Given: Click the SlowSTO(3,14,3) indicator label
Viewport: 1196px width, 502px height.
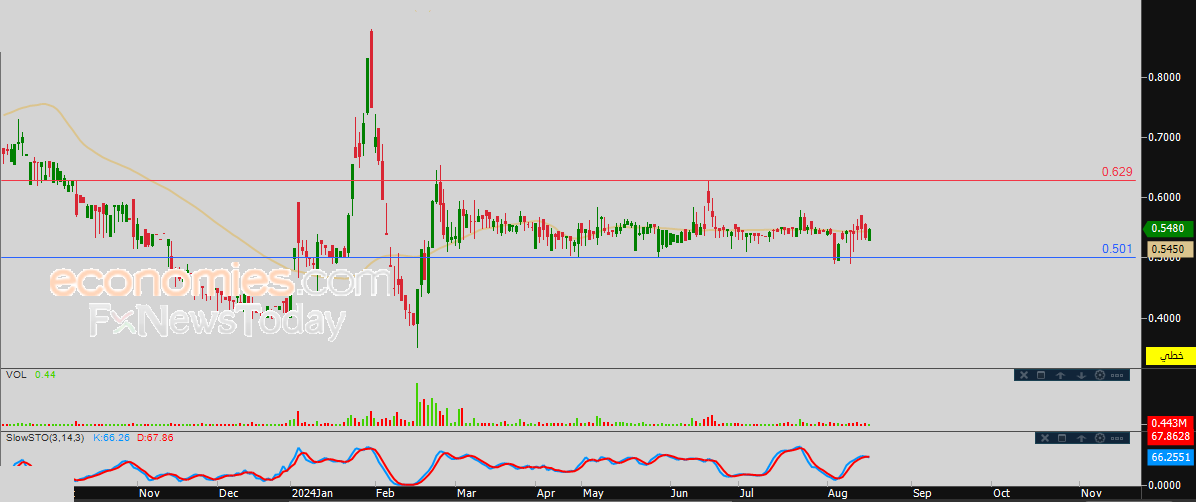Looking at the screenshot, I should (x=45, y=438).
